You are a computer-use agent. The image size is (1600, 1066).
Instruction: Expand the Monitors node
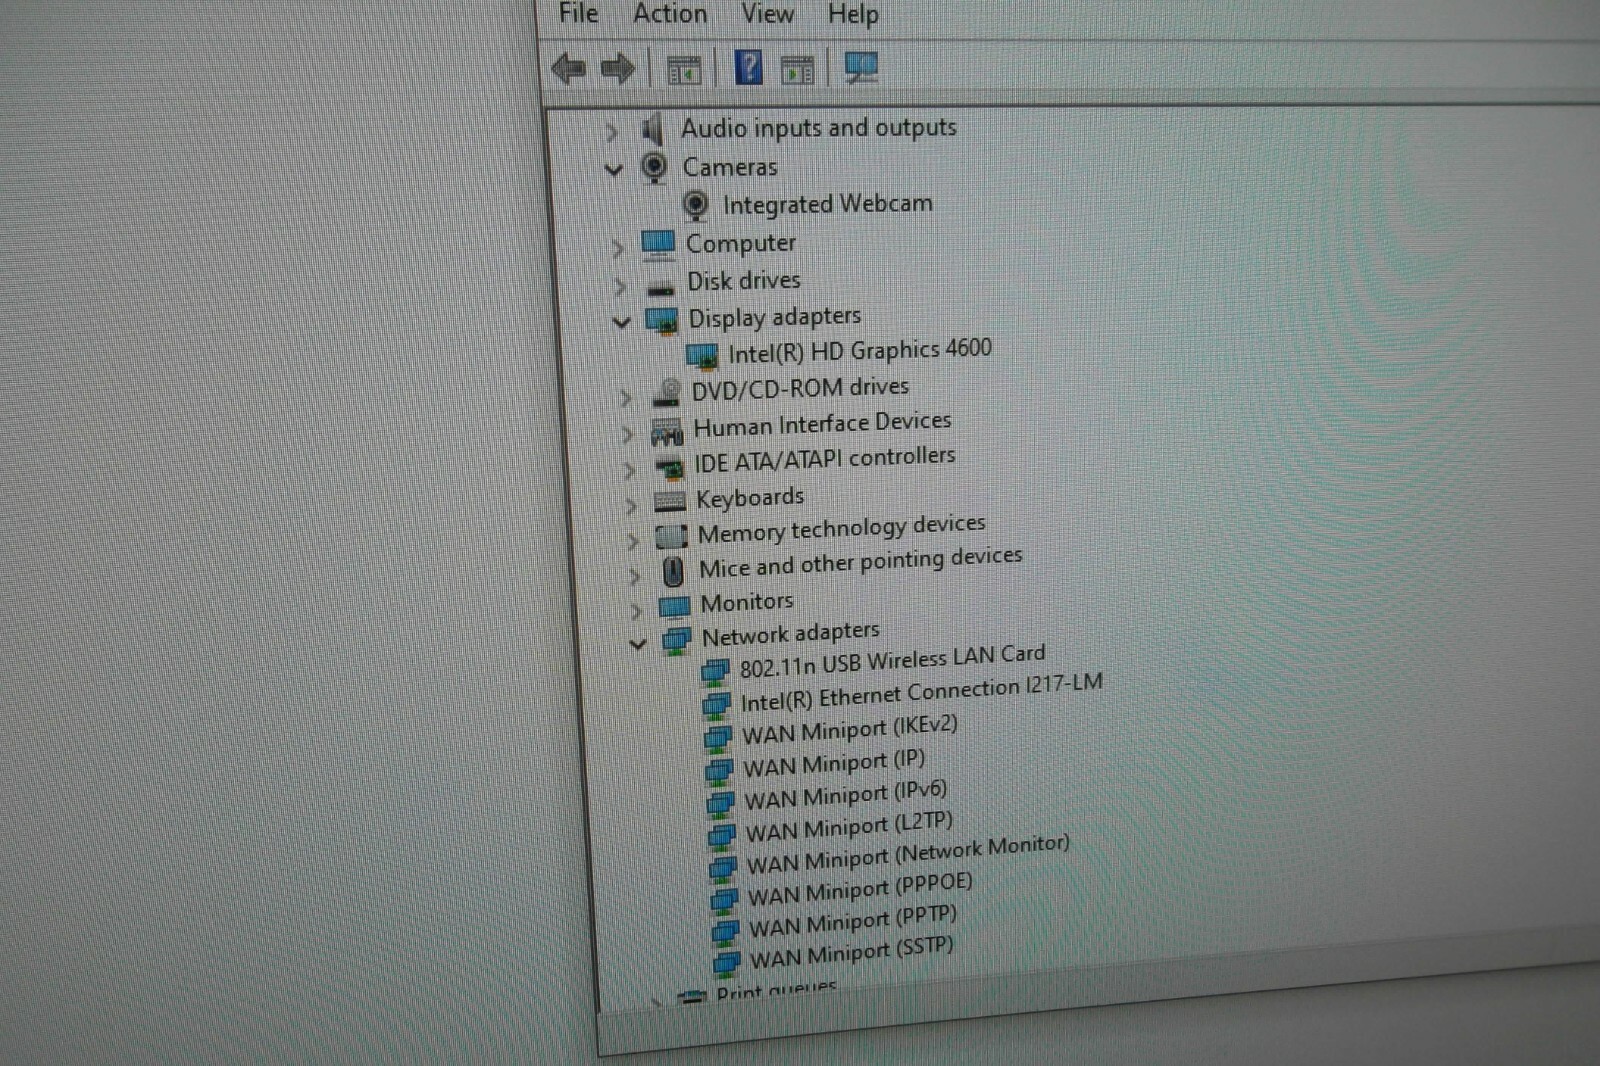click(x=637, y=610)
